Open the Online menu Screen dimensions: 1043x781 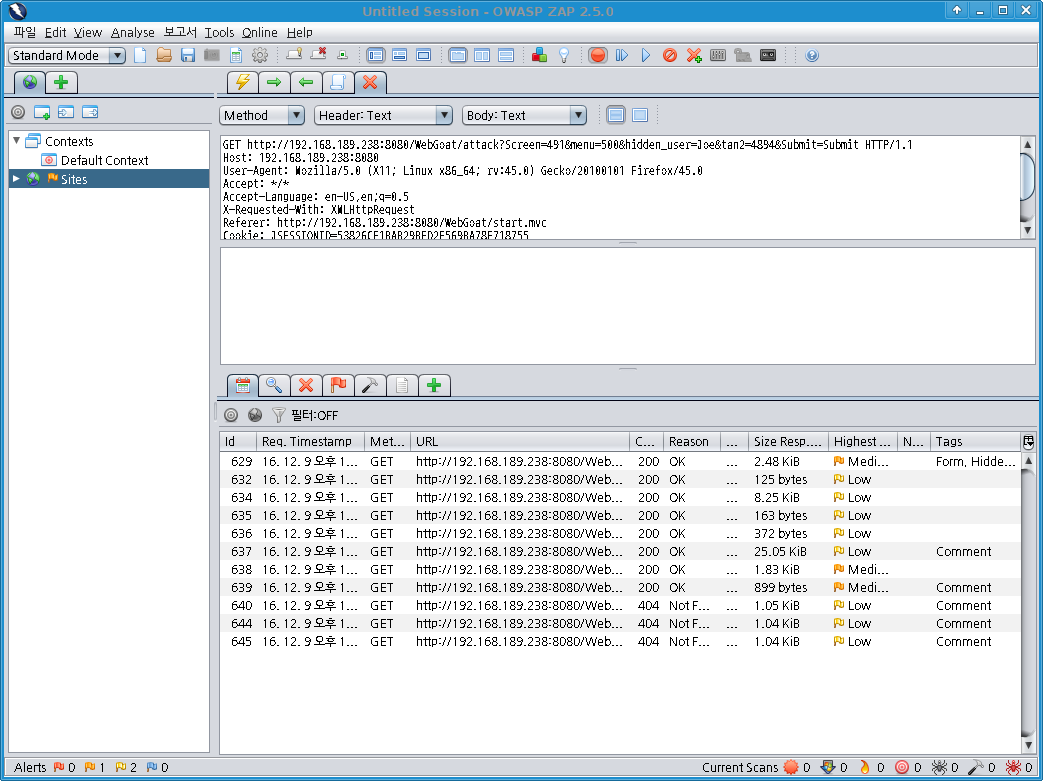pos(259,32)
